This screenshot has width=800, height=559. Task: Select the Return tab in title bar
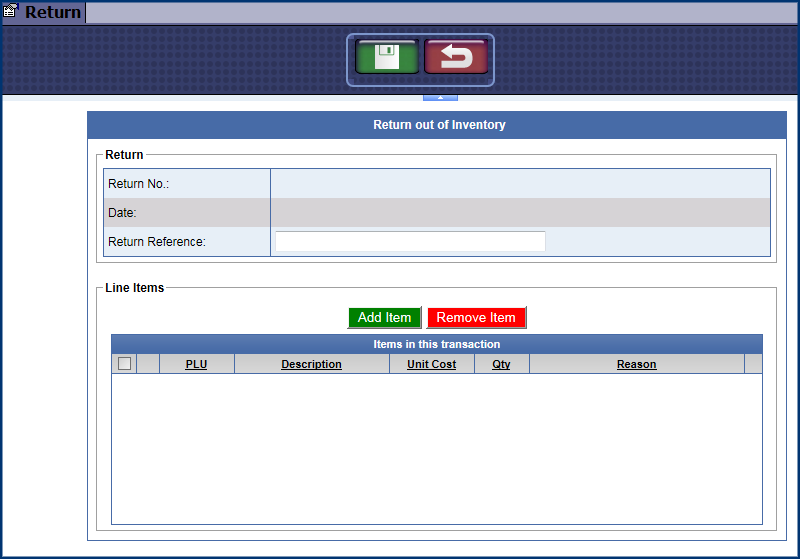tap(52, 13)
